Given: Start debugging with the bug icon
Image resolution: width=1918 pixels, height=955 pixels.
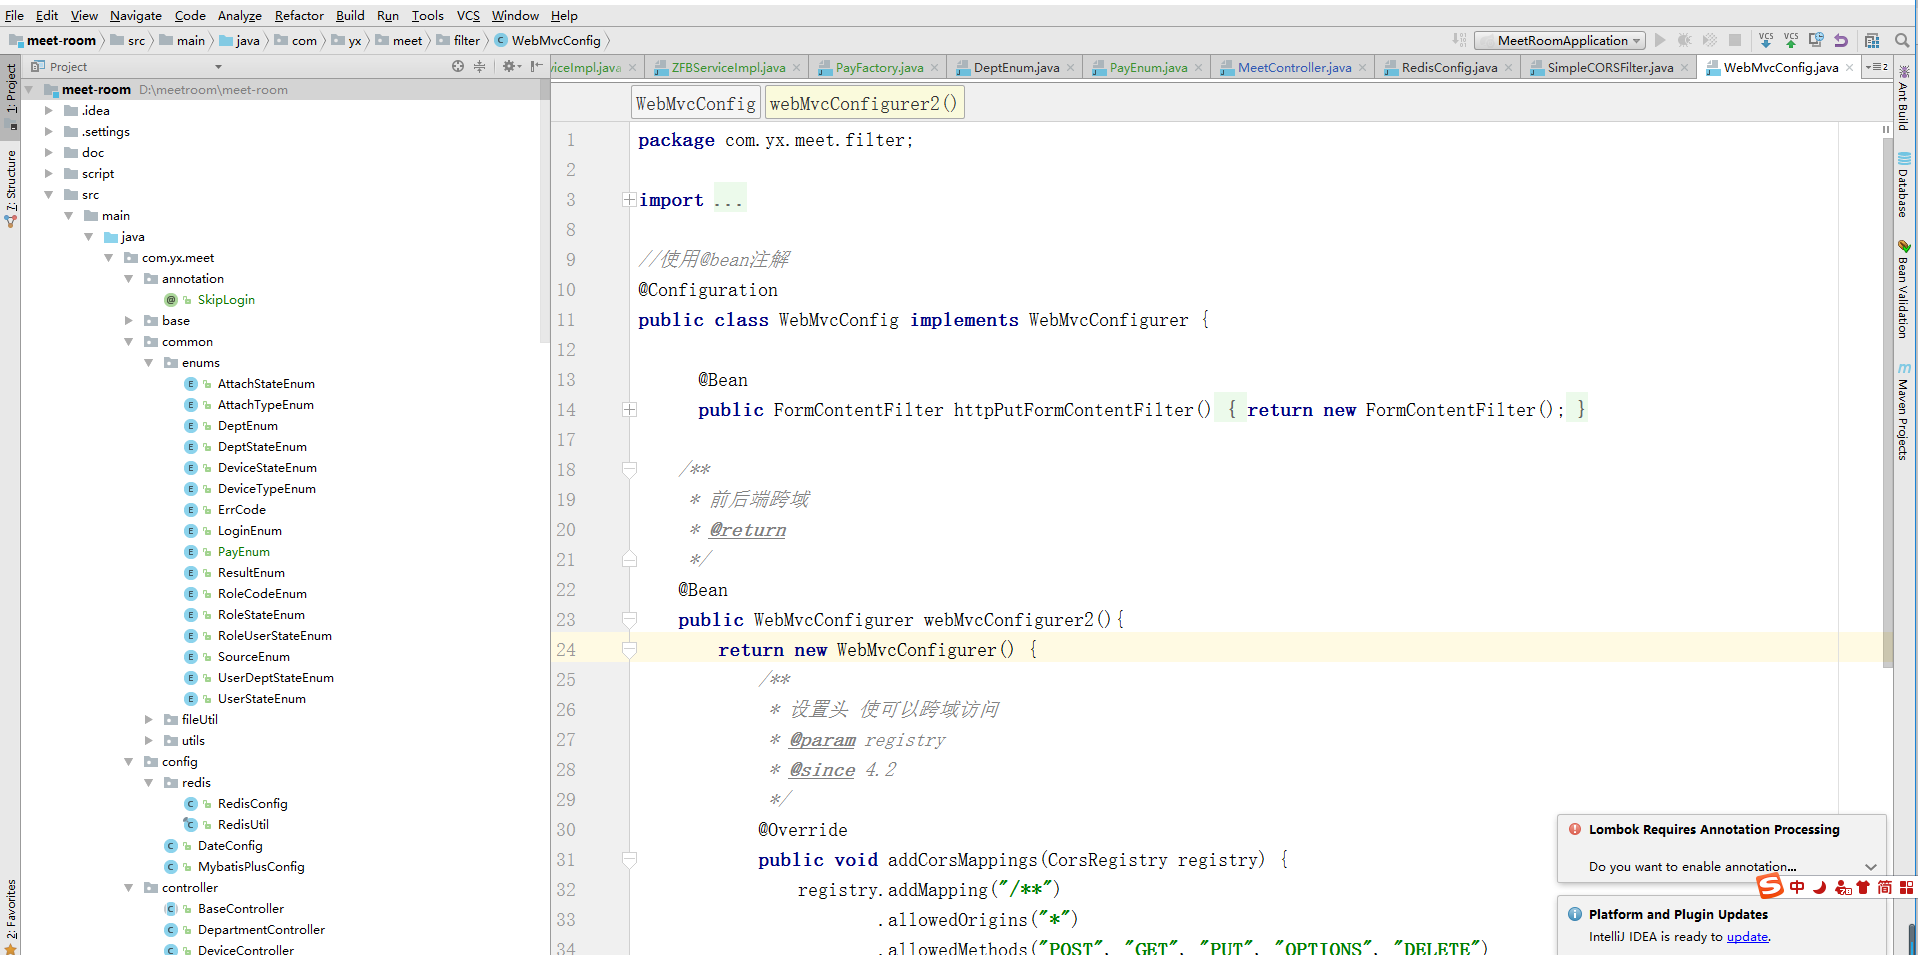Looking at the screenshot, I should (x=1685, y=40).
